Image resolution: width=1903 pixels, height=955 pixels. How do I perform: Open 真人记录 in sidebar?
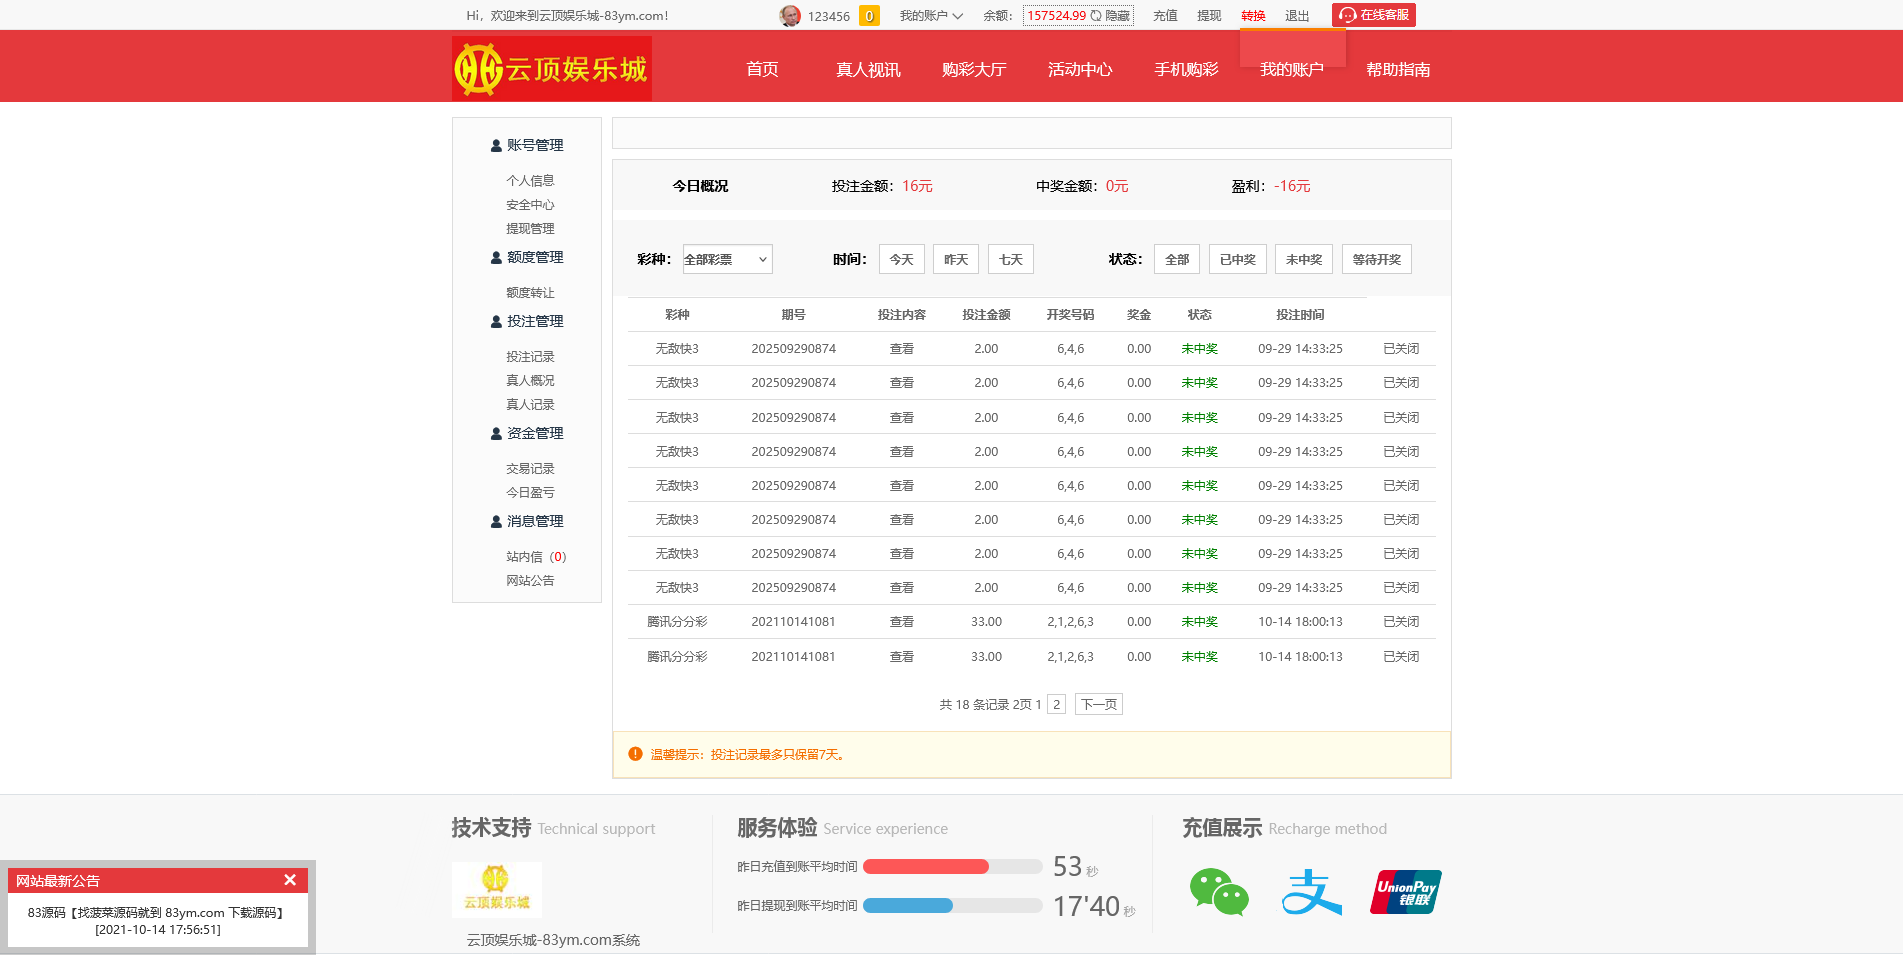[x=530, y=405]
